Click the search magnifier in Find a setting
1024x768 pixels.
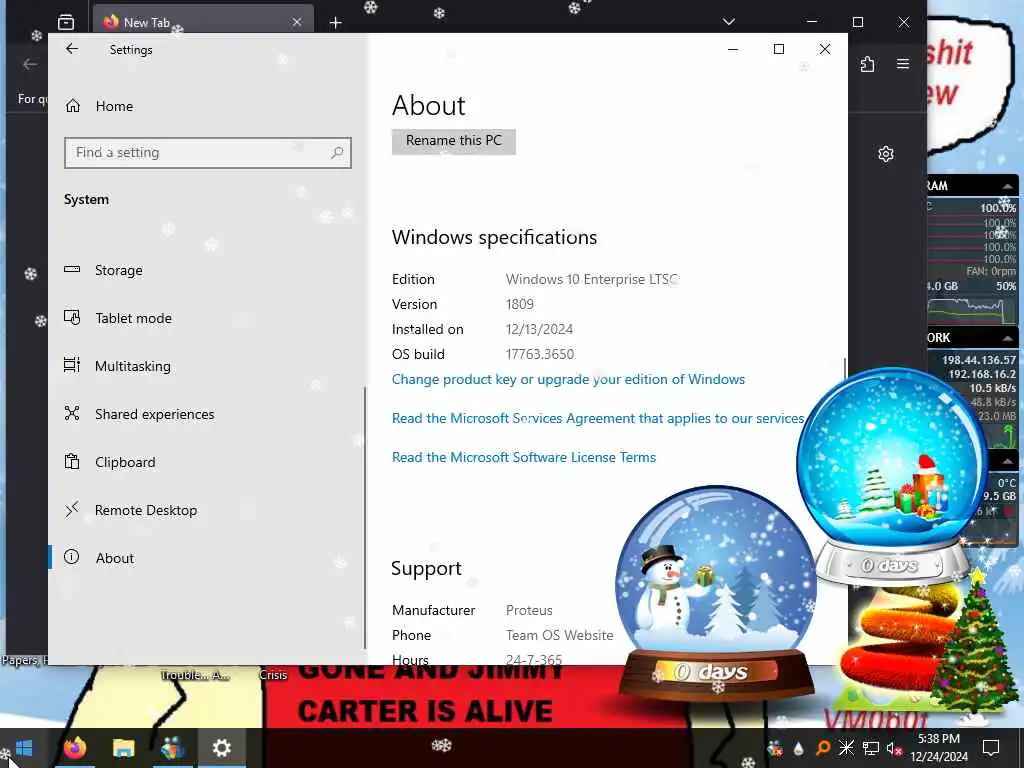coord(337,153)
